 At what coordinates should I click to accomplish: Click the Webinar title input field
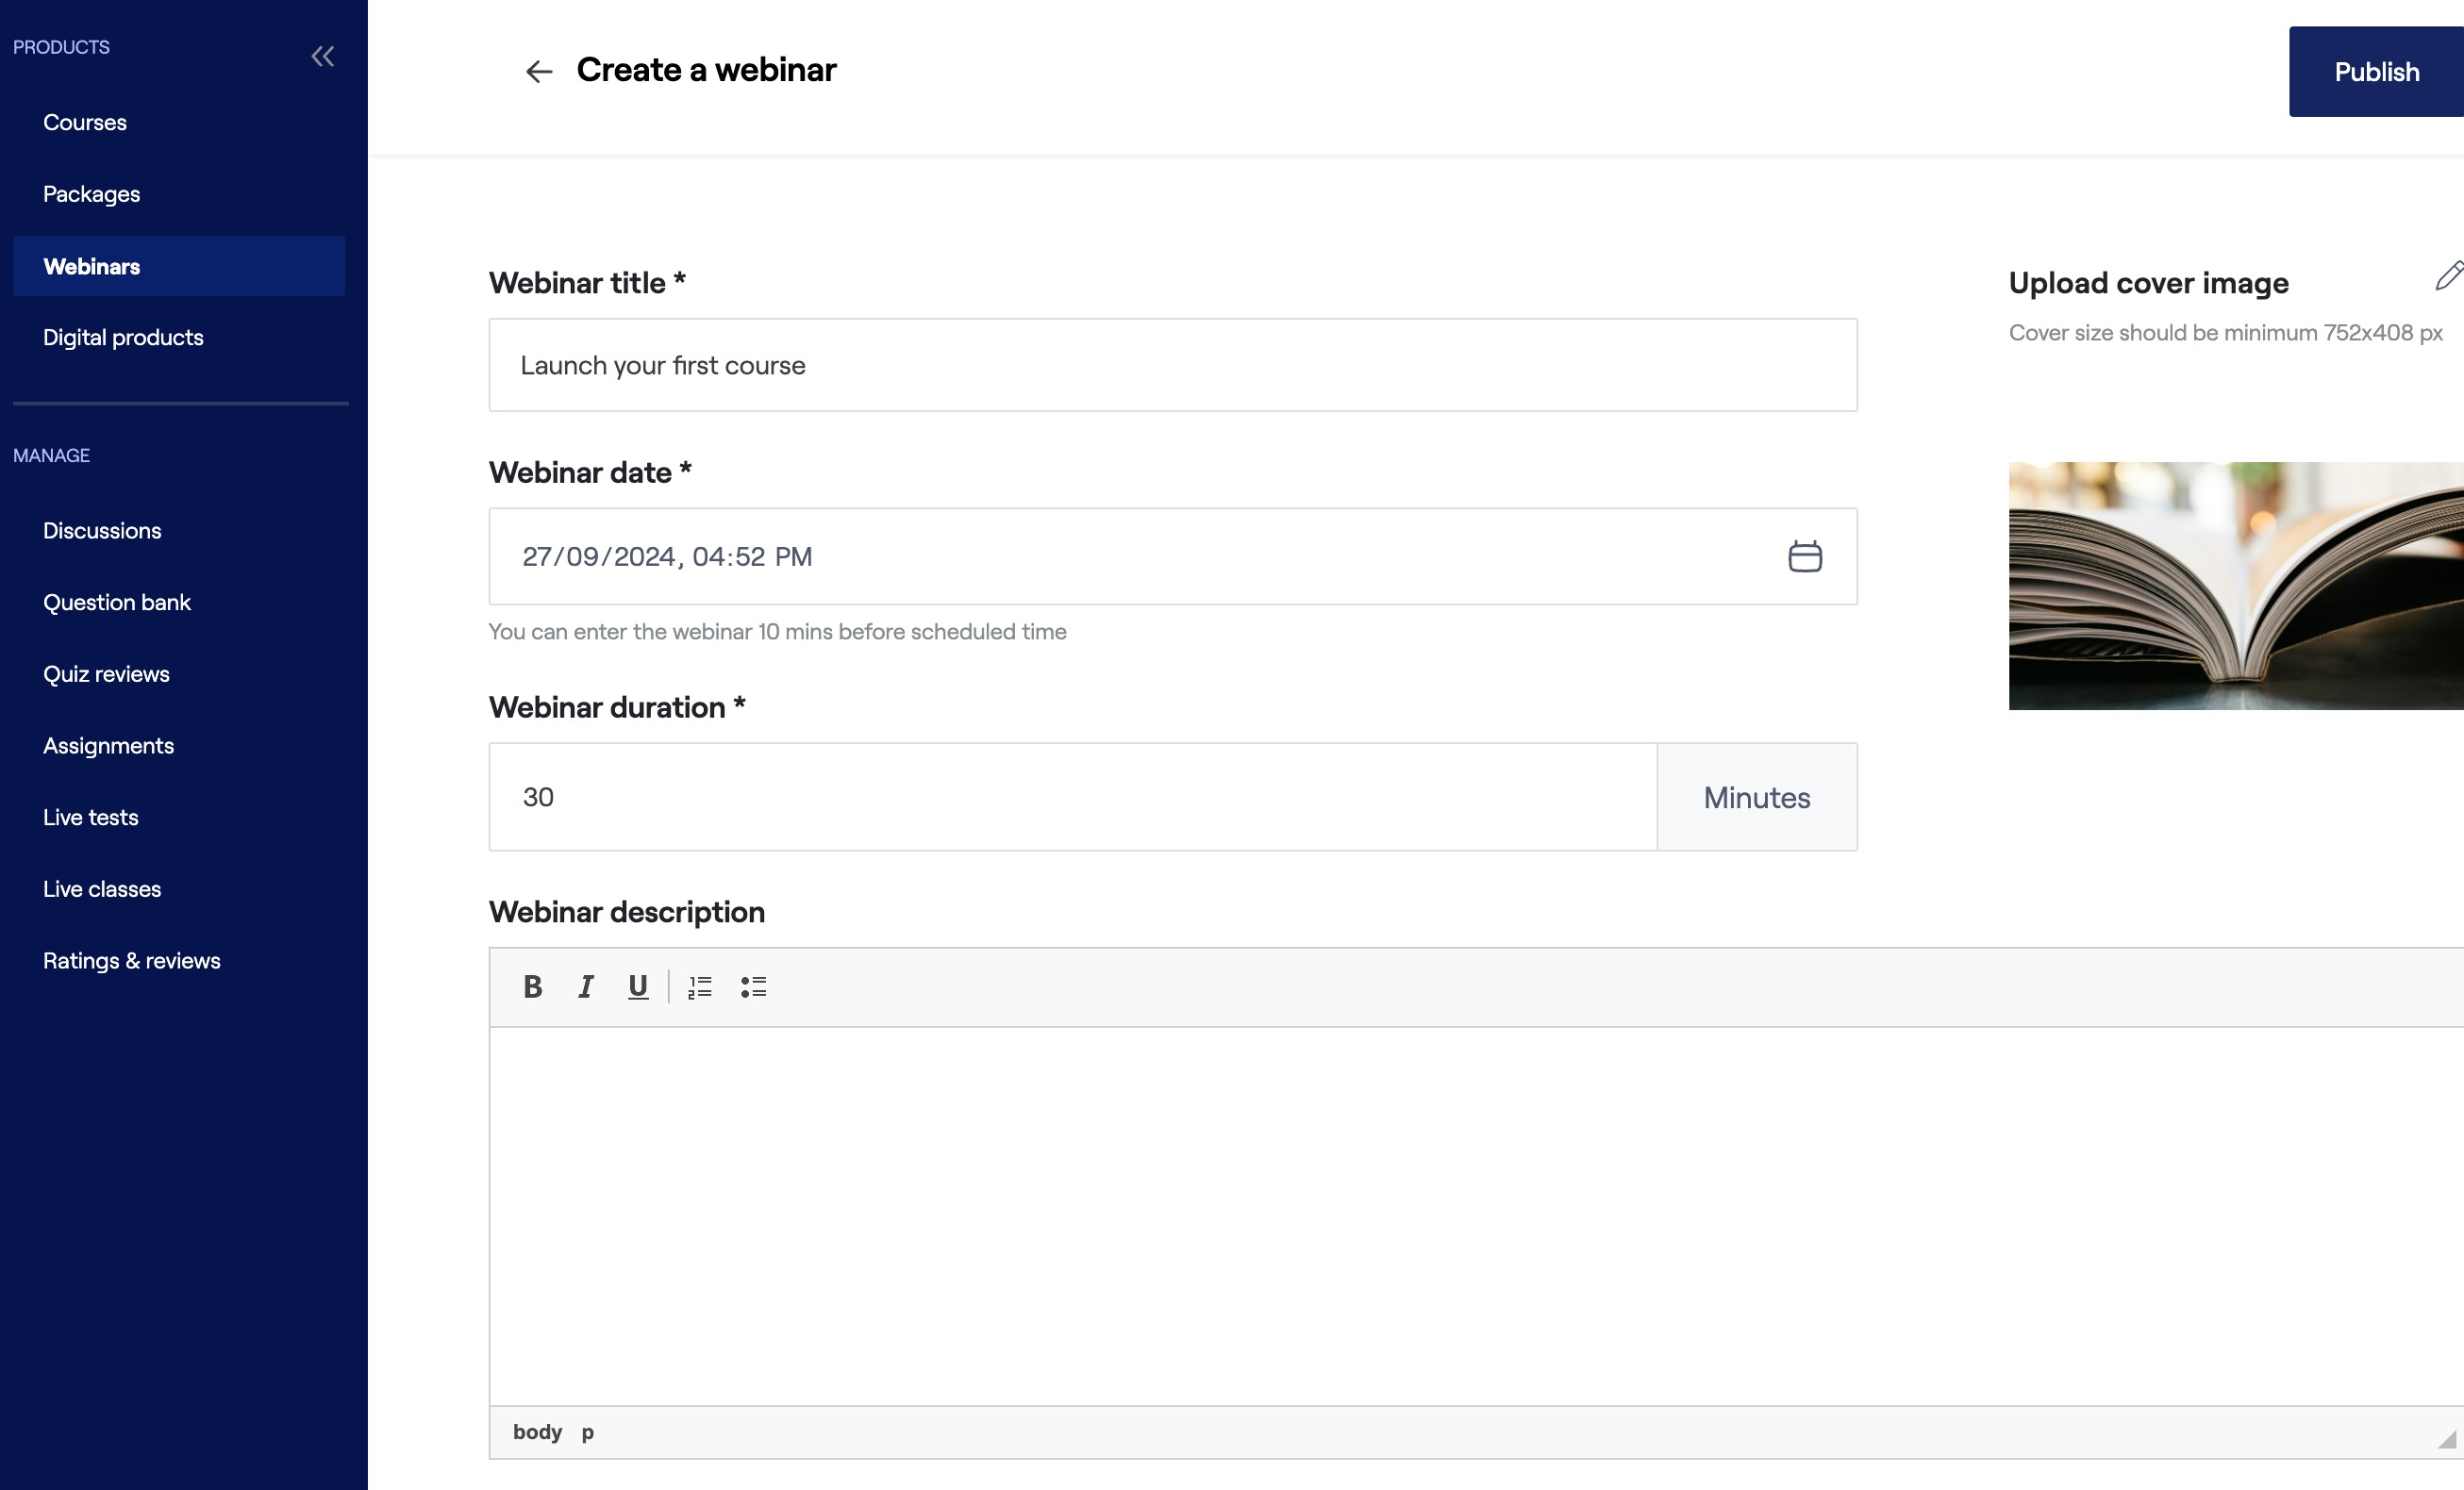(x=1172, y=365)
